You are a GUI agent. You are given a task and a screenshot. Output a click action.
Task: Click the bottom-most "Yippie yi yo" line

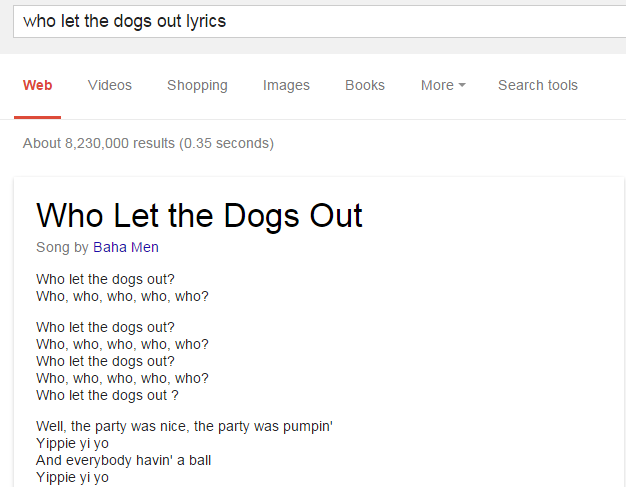point(72,477)
